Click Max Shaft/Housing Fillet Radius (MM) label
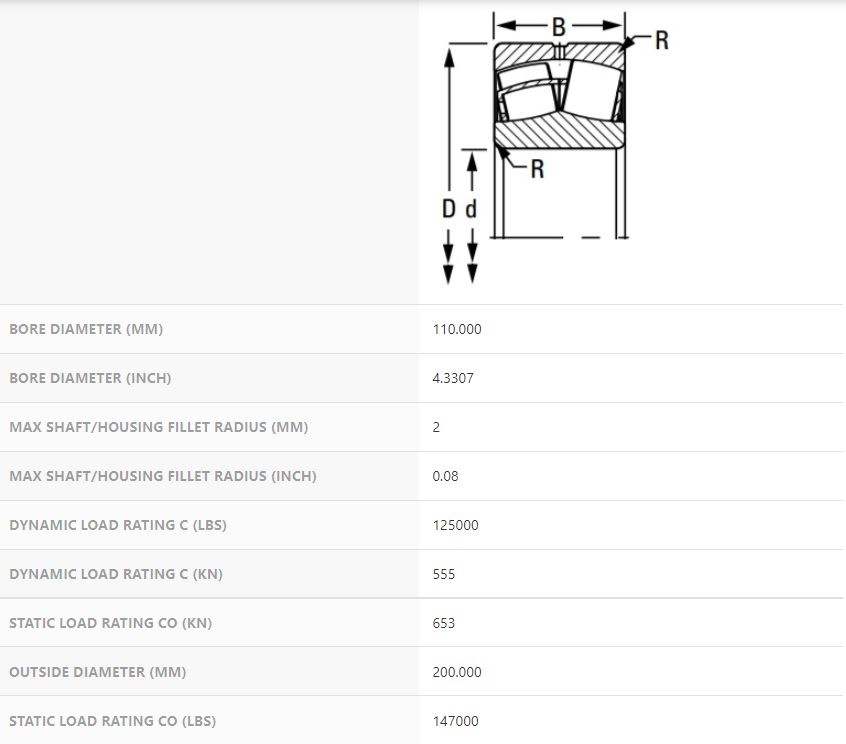This screenshot has height=744, width=846. pos(158,427)
